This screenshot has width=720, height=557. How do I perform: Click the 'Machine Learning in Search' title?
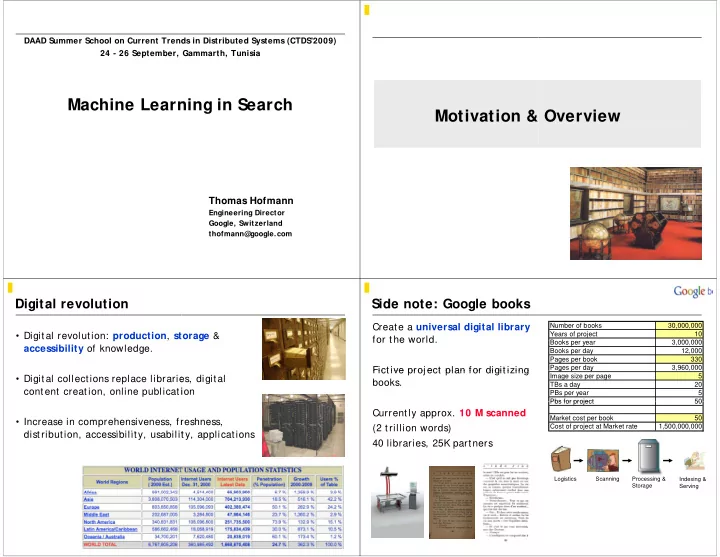click(x=180, y=105)
